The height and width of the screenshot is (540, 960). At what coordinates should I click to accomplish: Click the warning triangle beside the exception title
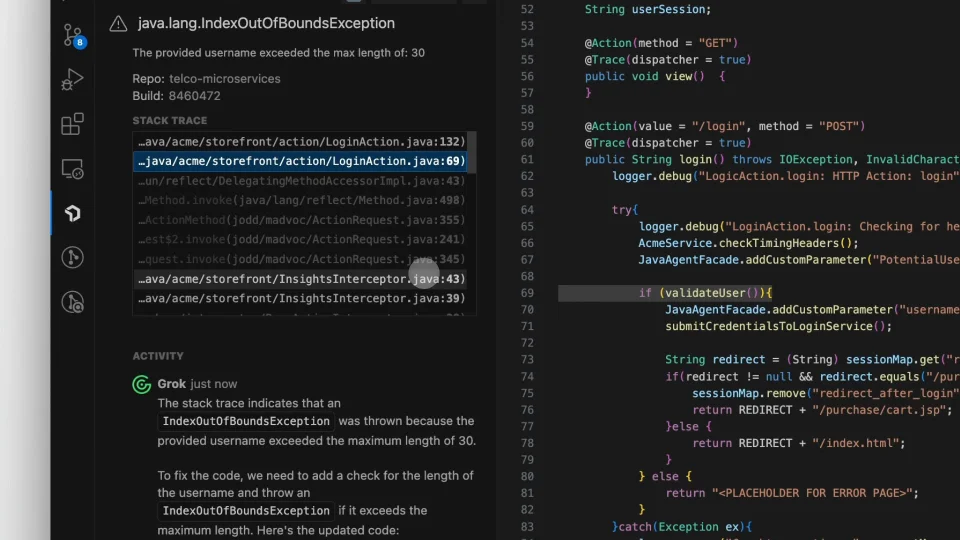[x=118, y=24]
